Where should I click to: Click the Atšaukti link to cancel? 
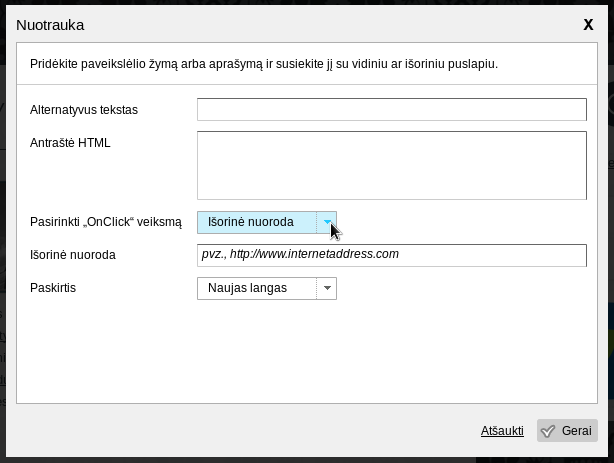click(502, 431)
